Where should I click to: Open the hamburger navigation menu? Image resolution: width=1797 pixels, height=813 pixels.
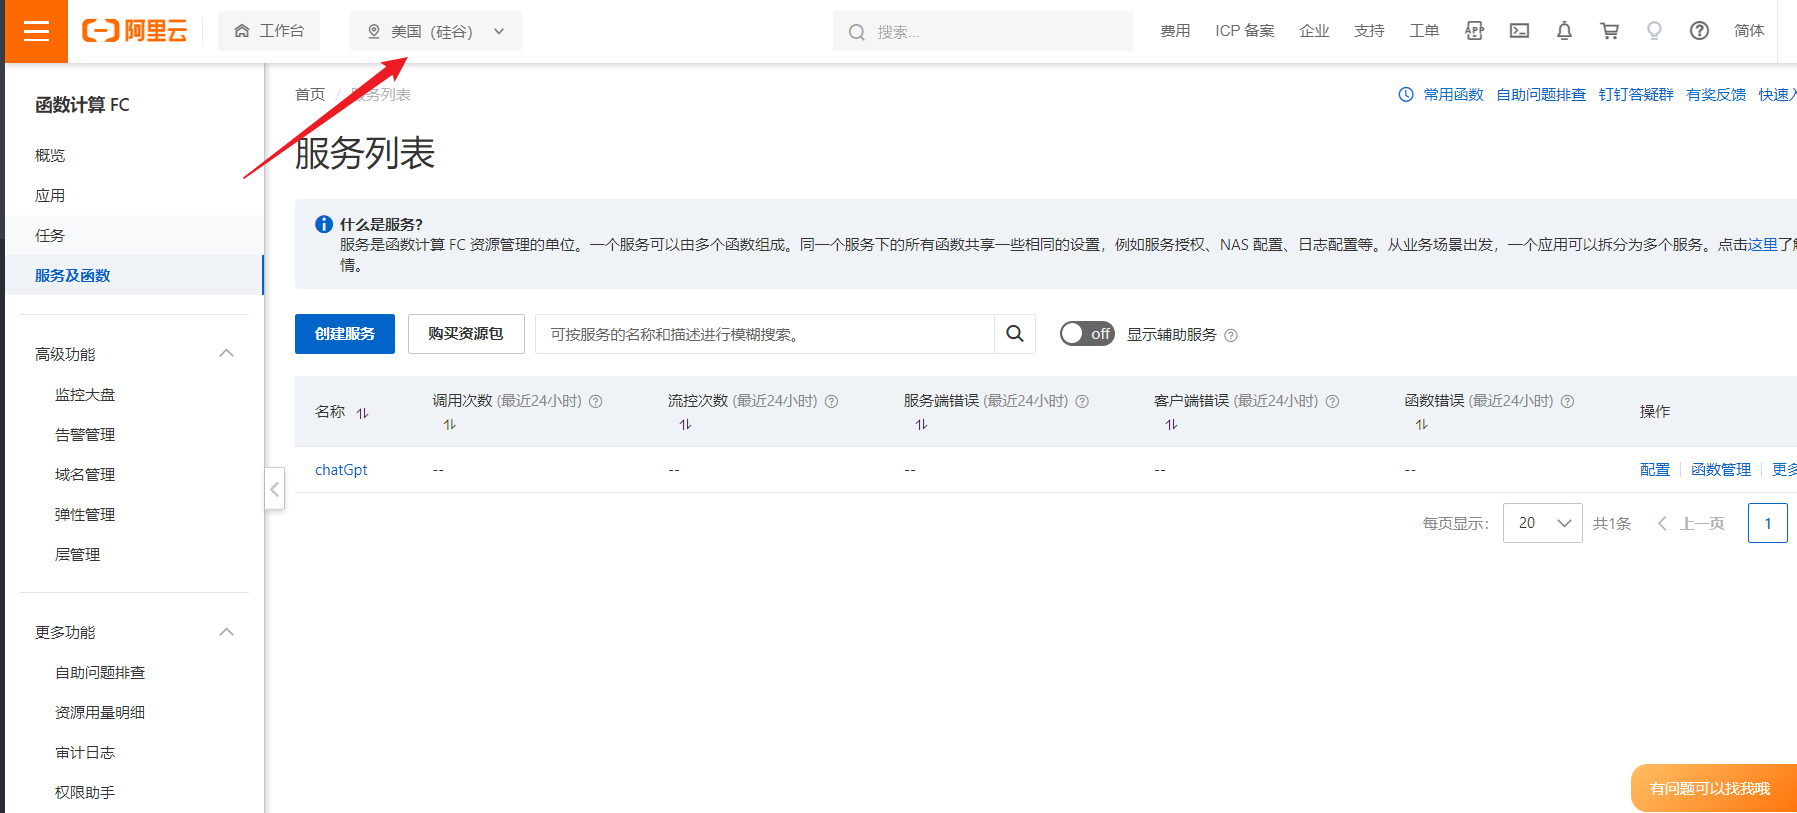36,31
